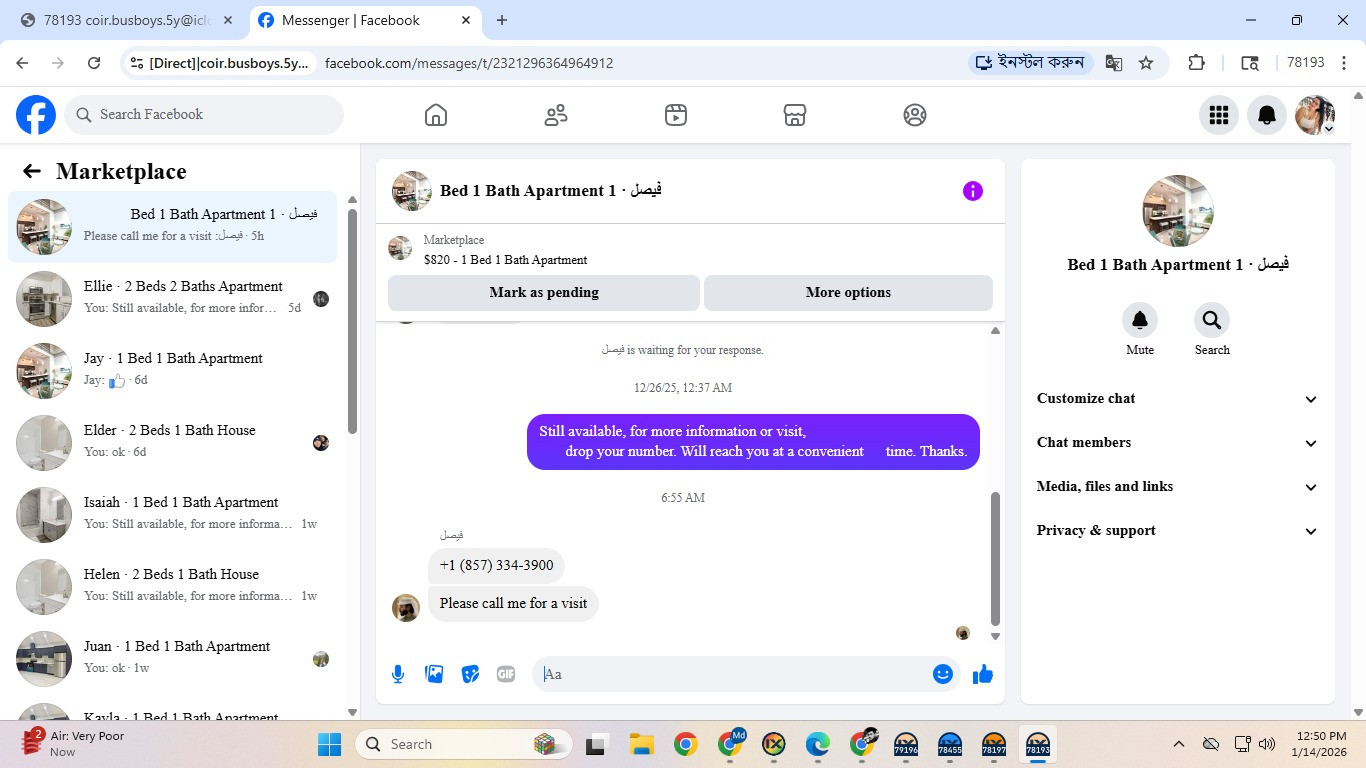Open taskbar clock showing 12:50 PM
Screen dimensions: 1366x768
pos(1320,744)
